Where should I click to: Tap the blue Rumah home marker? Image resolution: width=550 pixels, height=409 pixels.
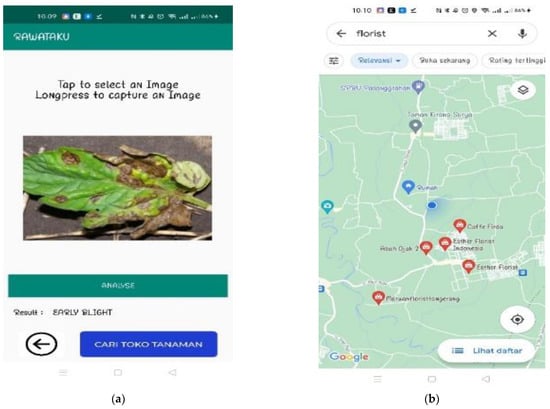[408, 187]
